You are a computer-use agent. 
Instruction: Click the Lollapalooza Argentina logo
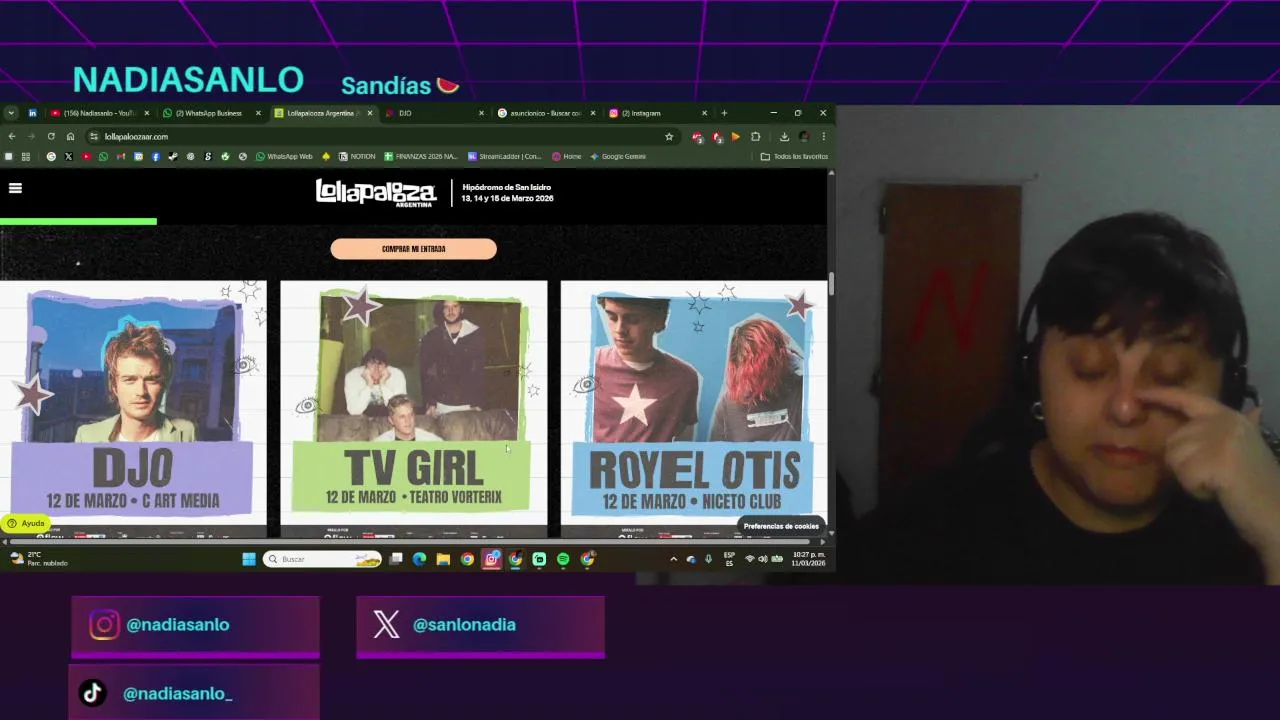376,193
